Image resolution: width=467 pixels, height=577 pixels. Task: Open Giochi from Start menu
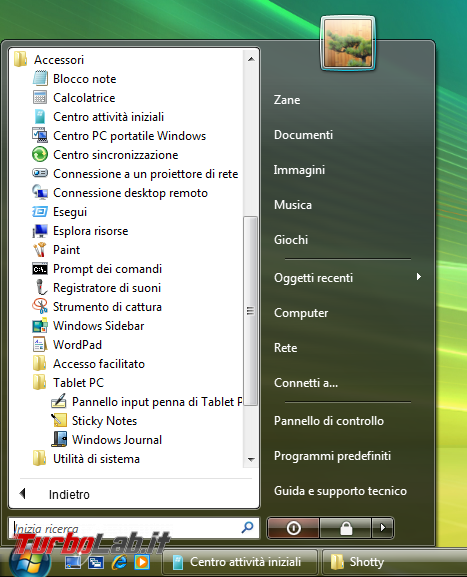coord(291,240)
